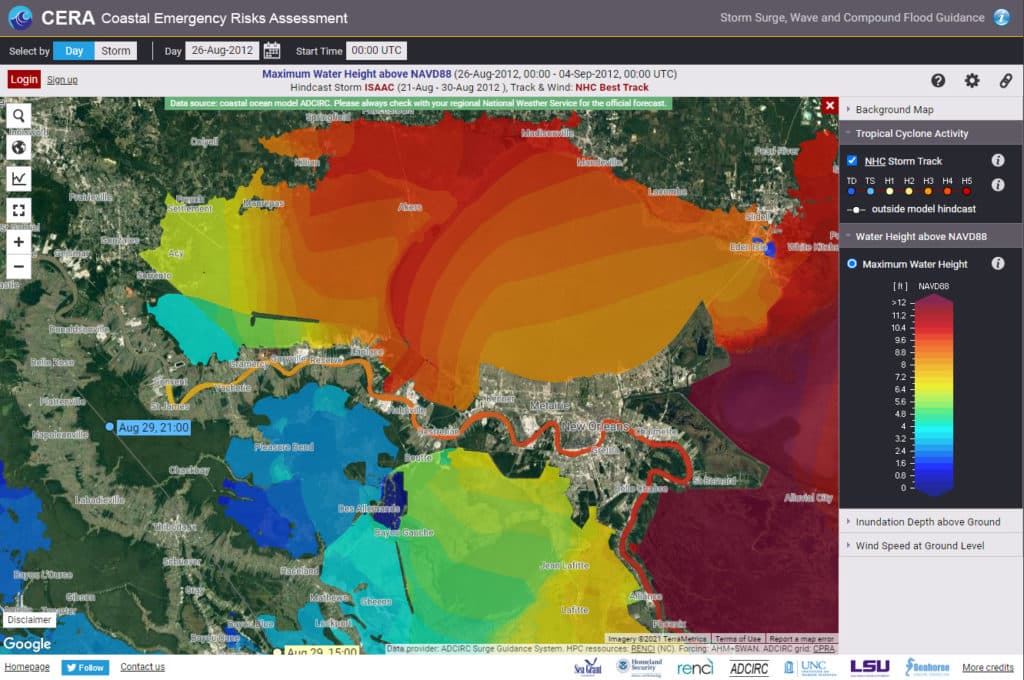1024x680 pixels.
Task: Expand the Background Map section
Action: point(895,109)
